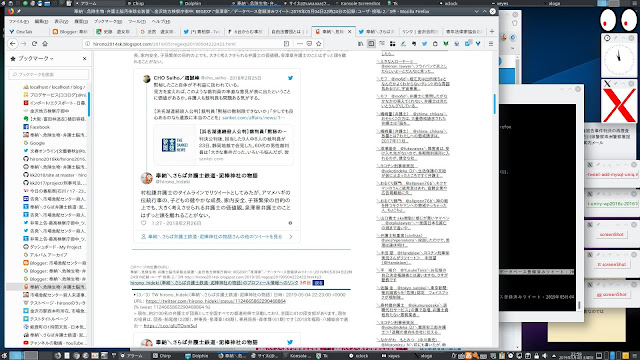Click the Twitter bird icon on the quoted tweet

[x=290, y=78]
